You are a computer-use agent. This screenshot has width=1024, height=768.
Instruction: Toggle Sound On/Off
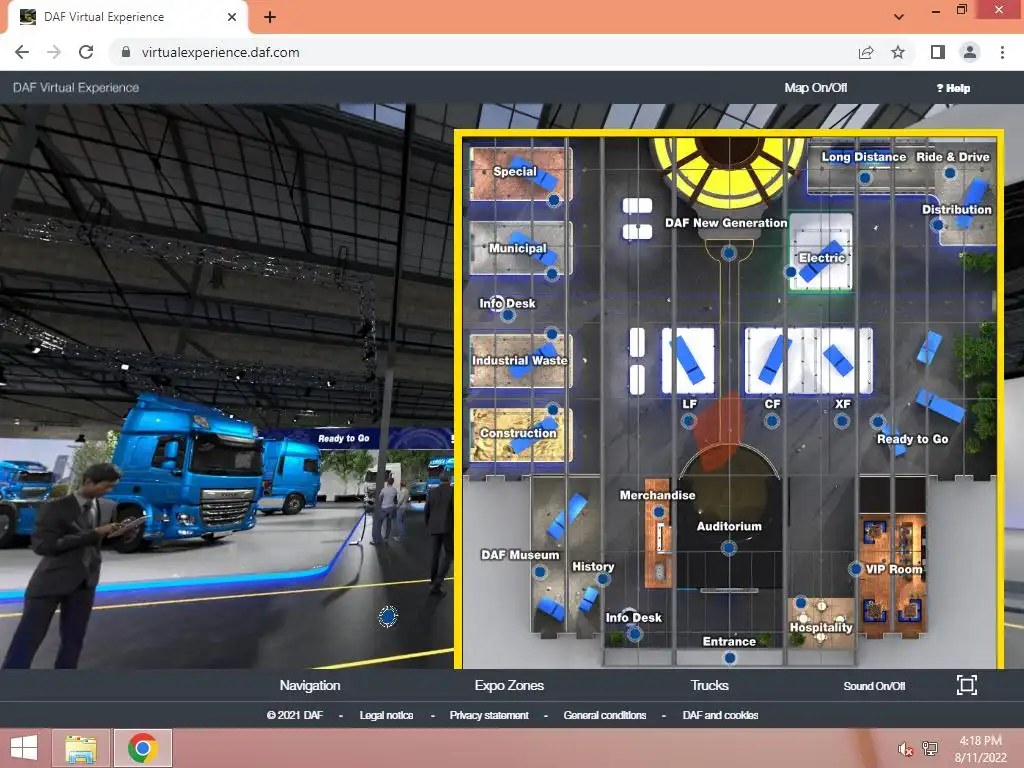(874, 686)
